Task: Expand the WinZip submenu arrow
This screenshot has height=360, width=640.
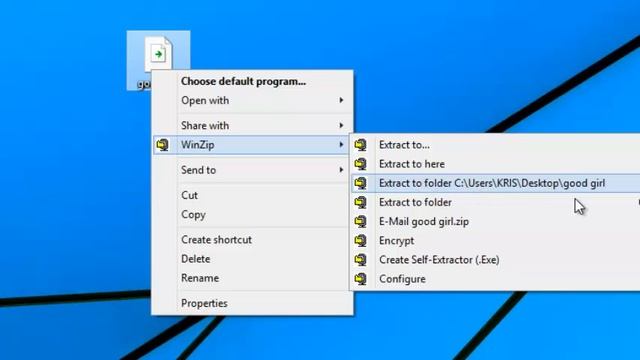Action: tap(341, 144)
